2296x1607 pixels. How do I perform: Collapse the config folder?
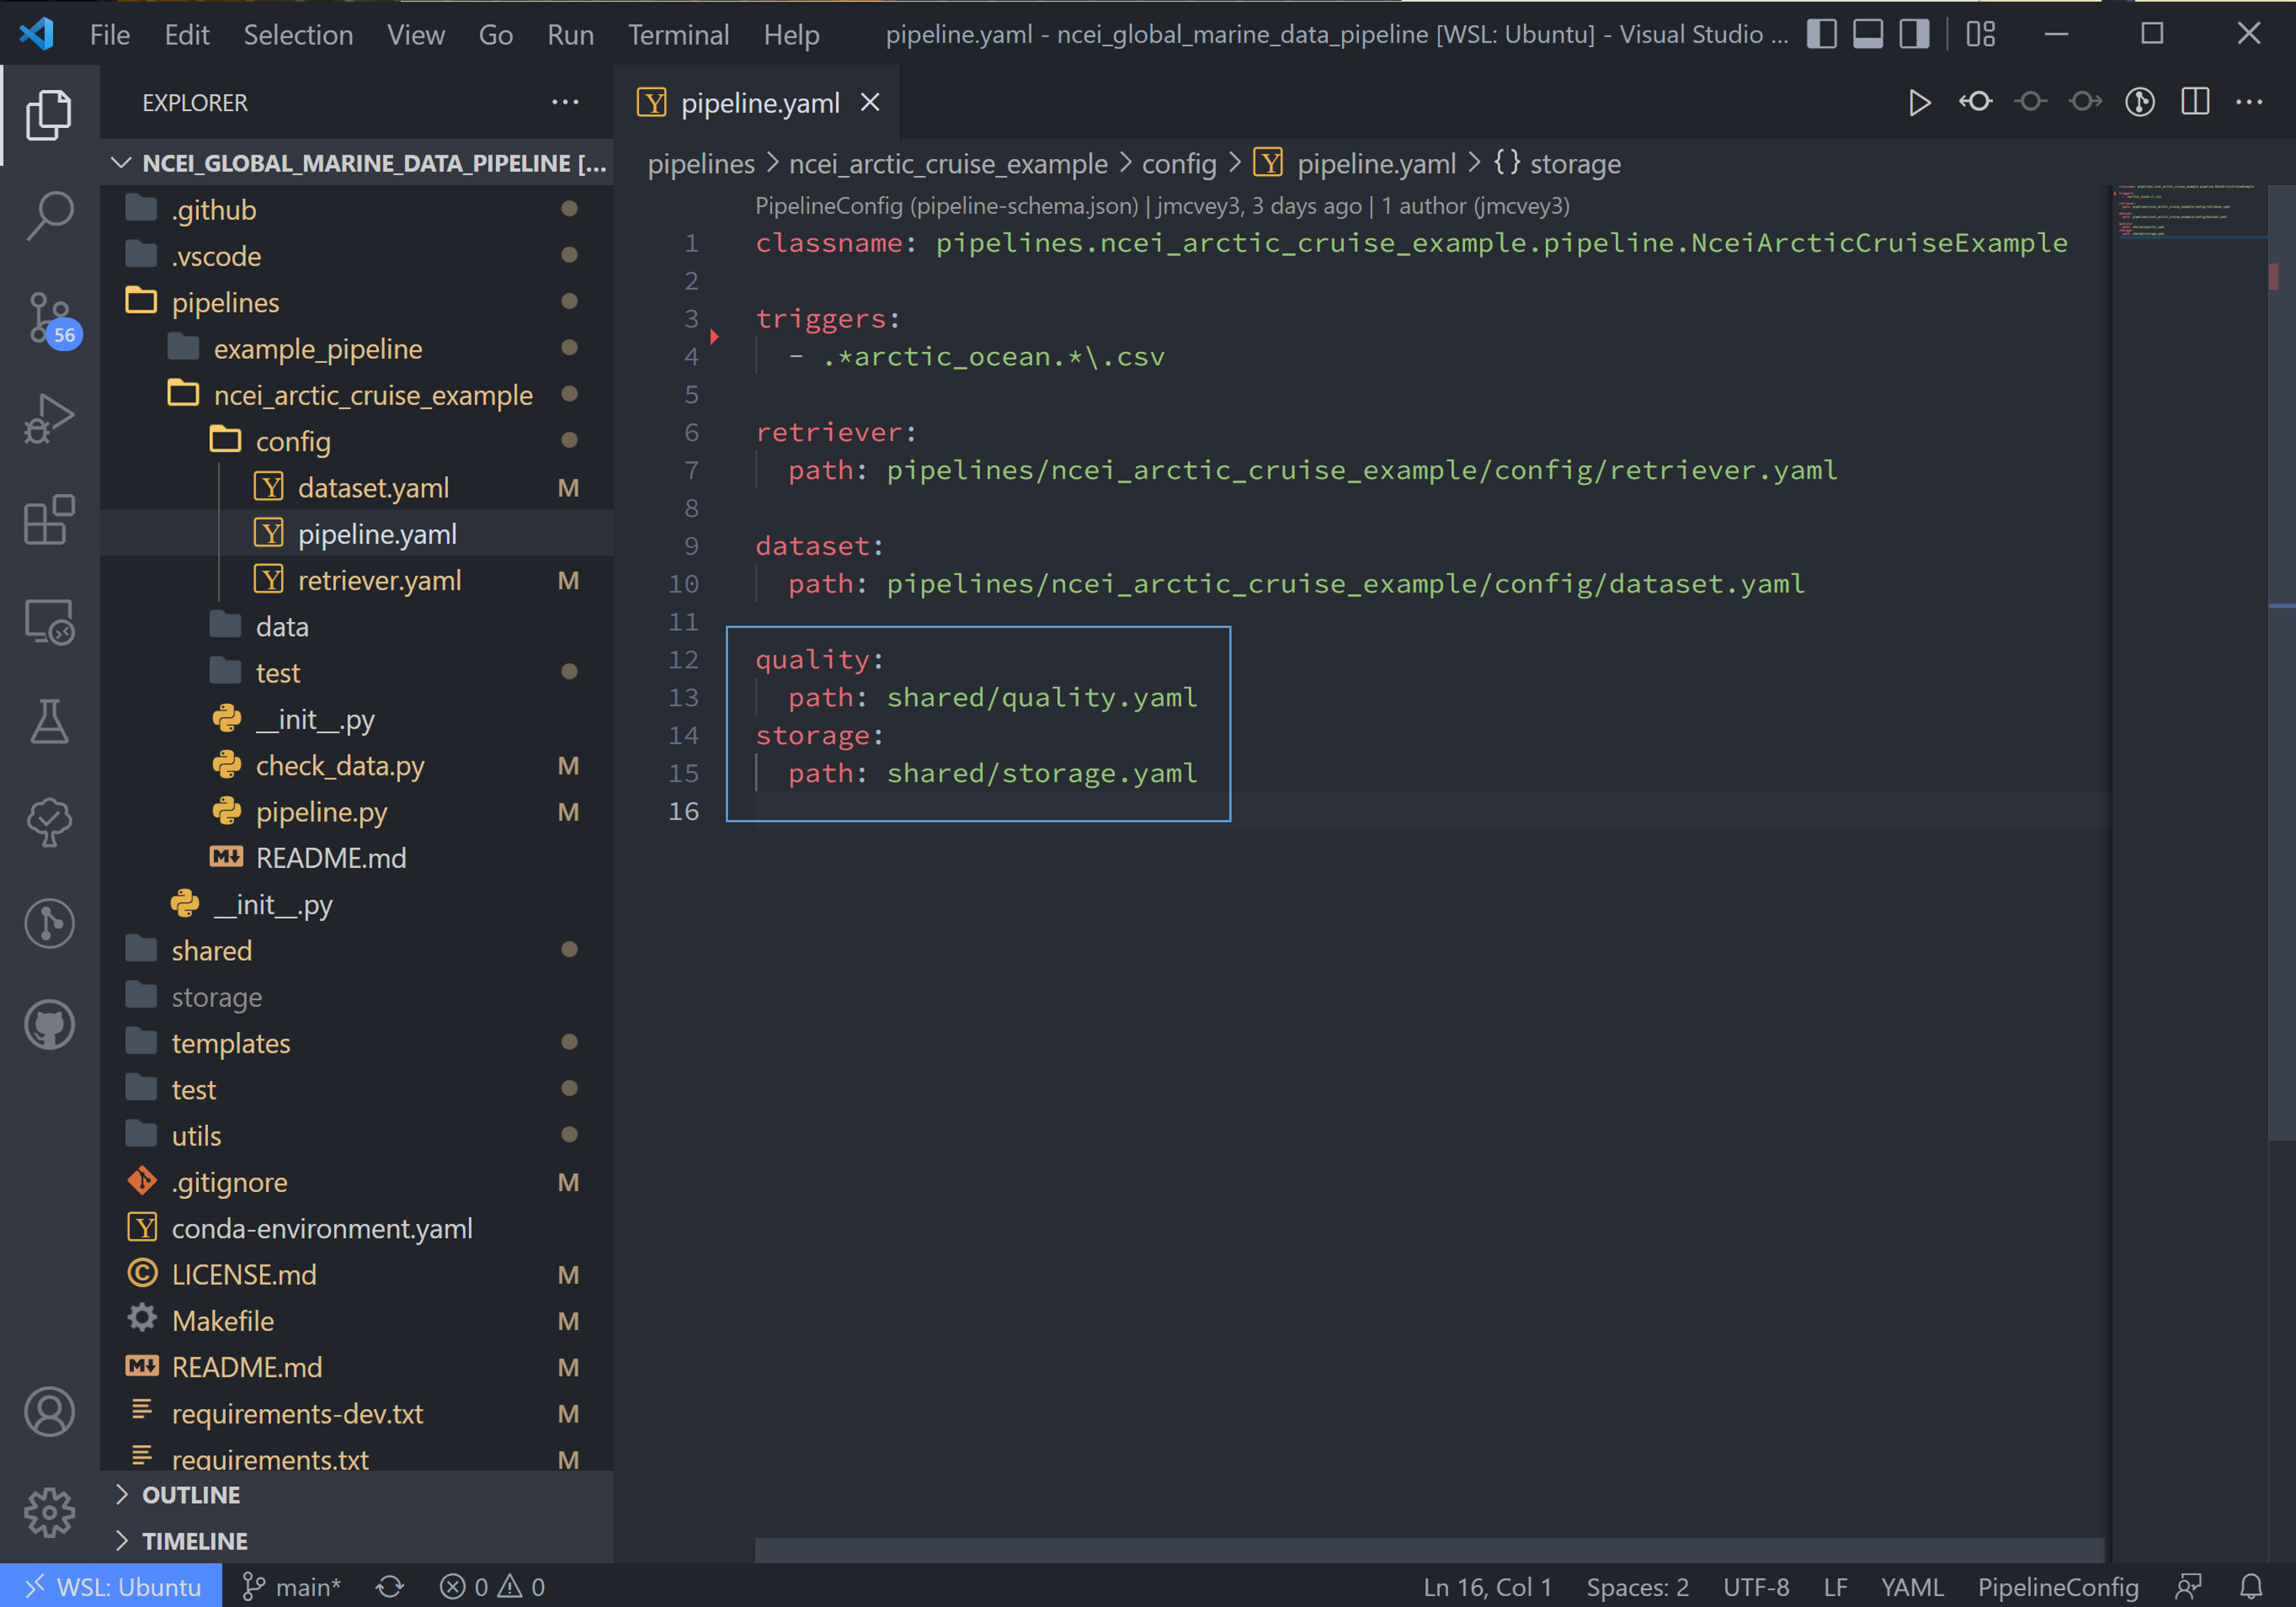(x=357, y=441)
